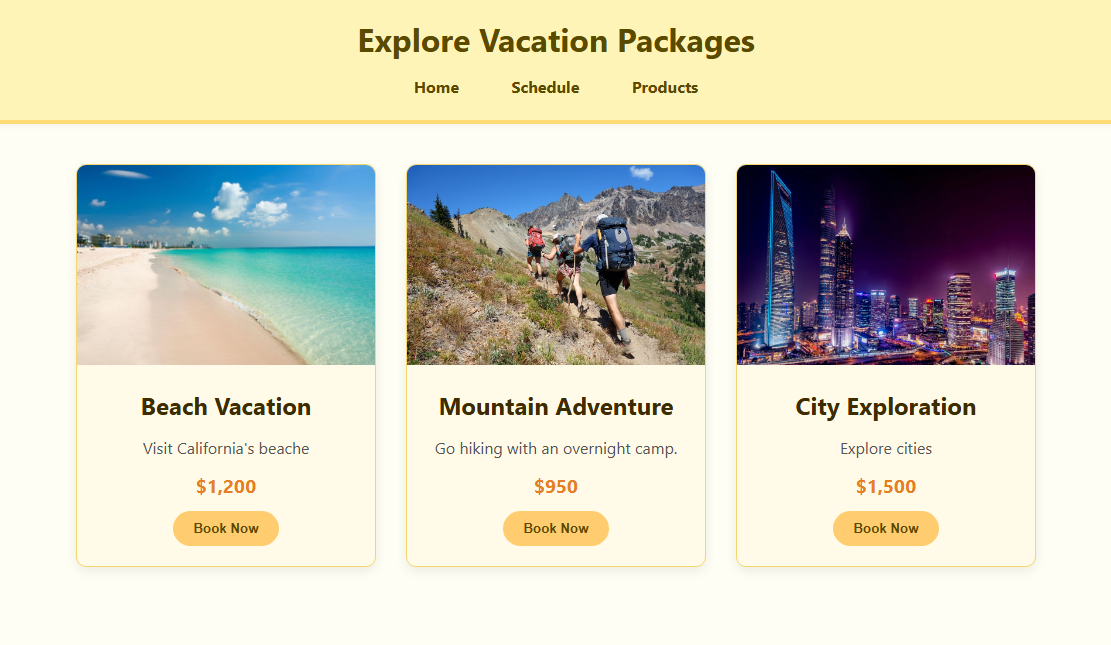Click the Explore Vacation Packages heading

click(556, 41)
